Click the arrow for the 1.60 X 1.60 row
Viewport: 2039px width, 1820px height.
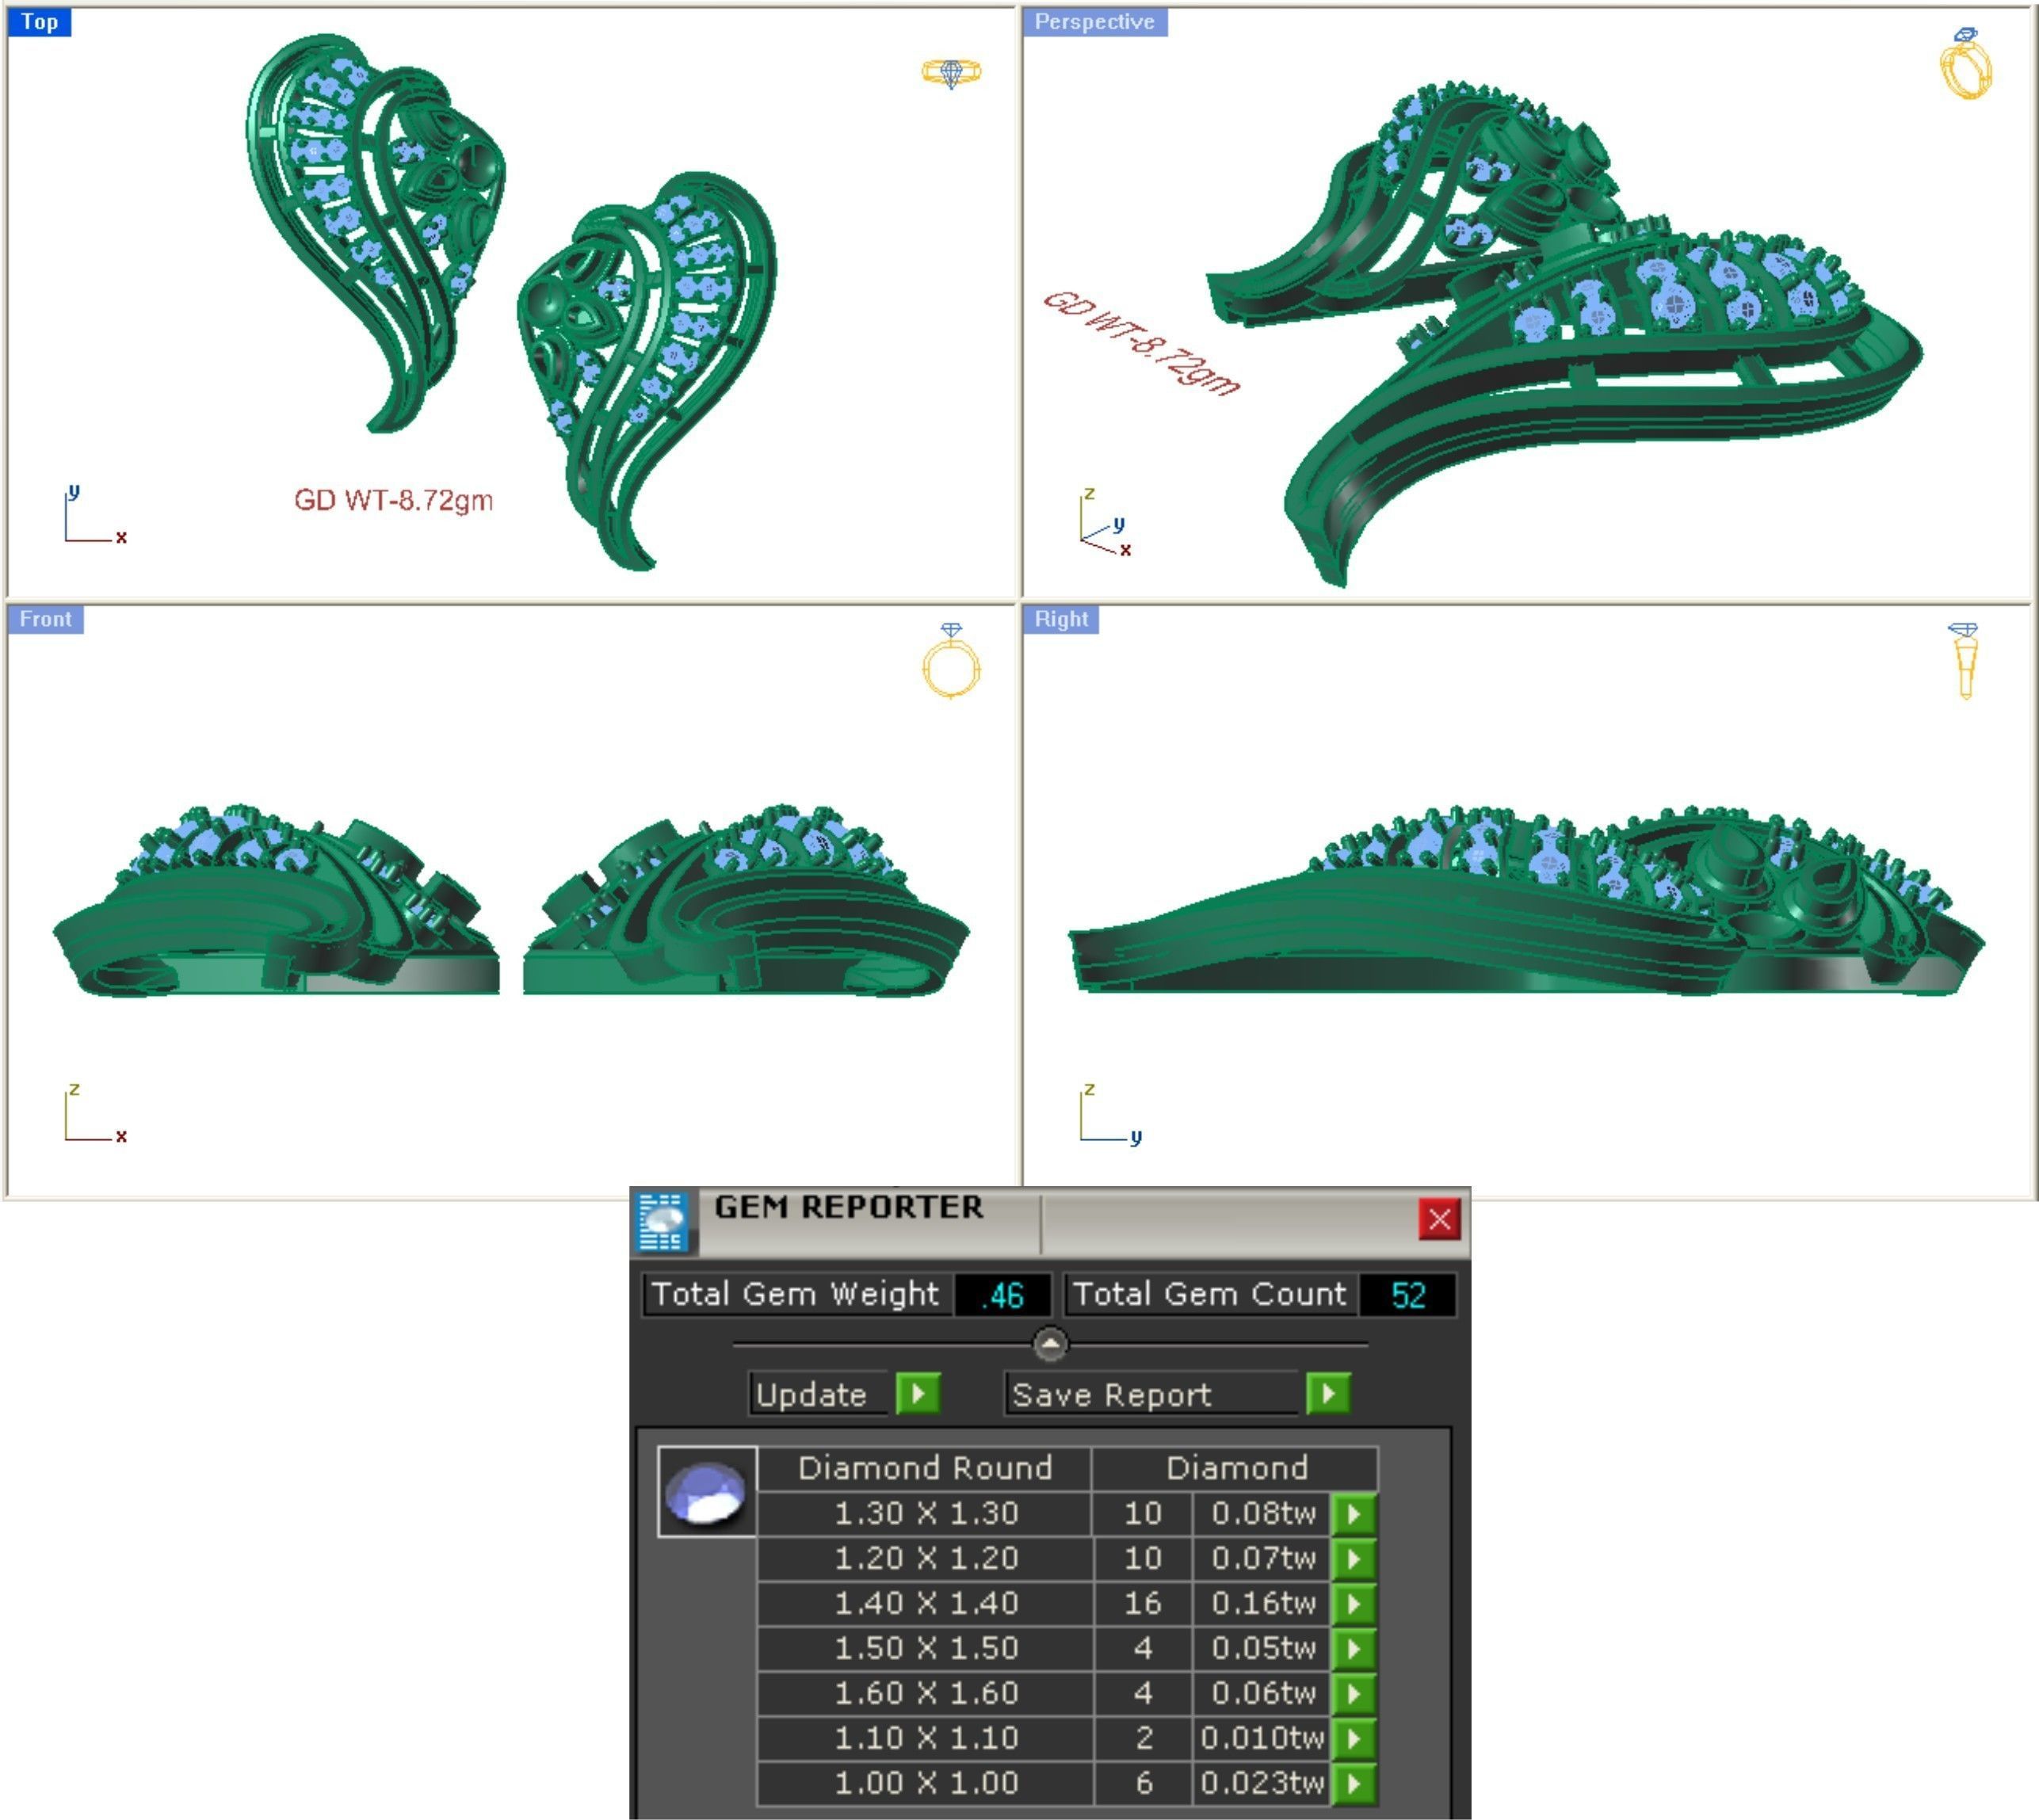(1354, 1693)
